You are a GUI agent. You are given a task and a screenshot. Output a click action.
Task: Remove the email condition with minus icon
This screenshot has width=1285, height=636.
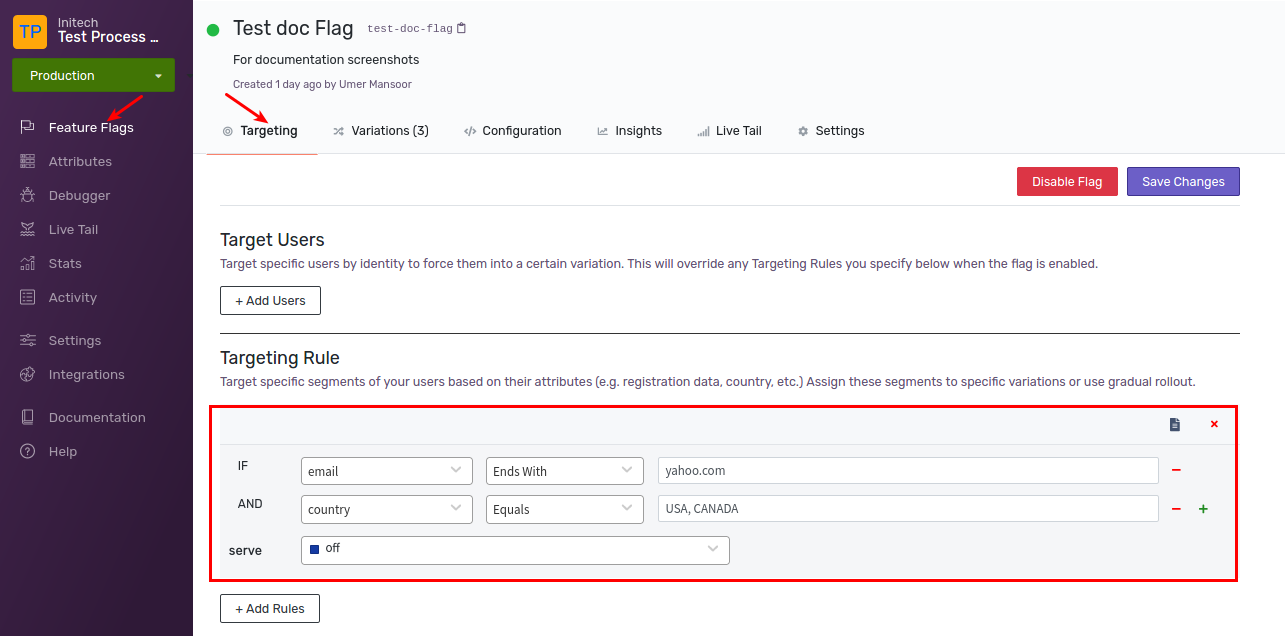pyautogui.click(x=1176, y=470)
